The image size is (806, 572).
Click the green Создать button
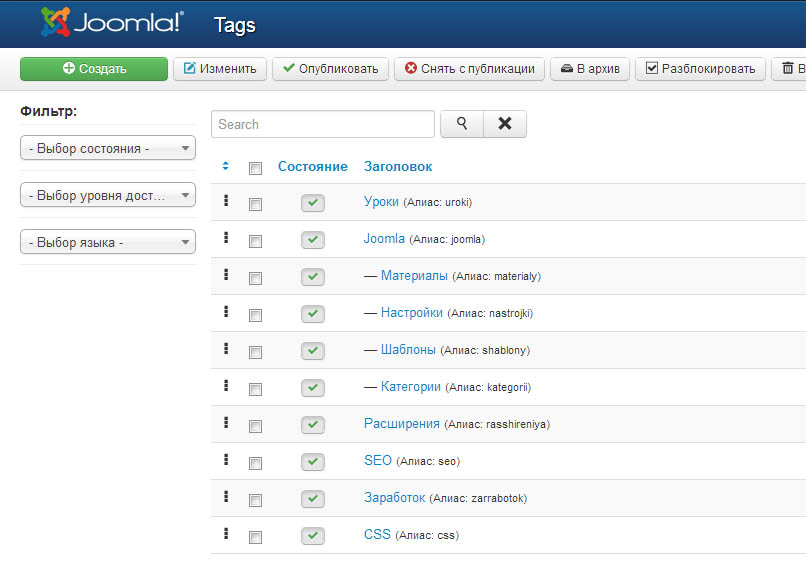point(94,69)
